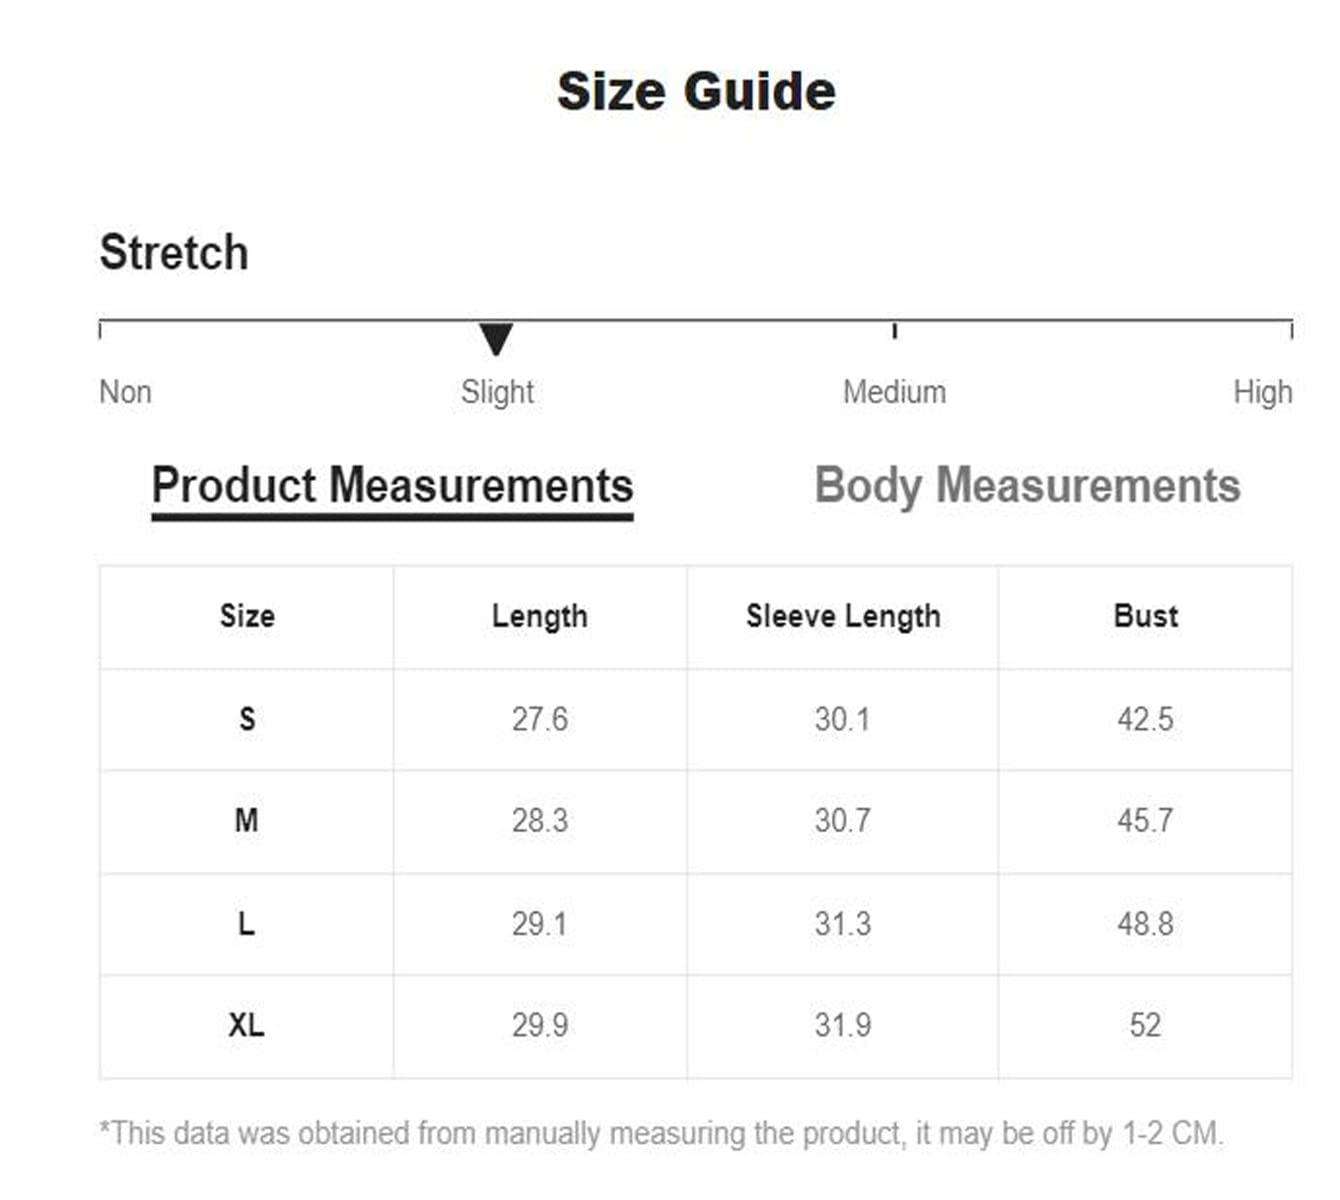The image size is (1340, 1200).
Task: Click the Bust column header
Action: (x=1145, y=616)
